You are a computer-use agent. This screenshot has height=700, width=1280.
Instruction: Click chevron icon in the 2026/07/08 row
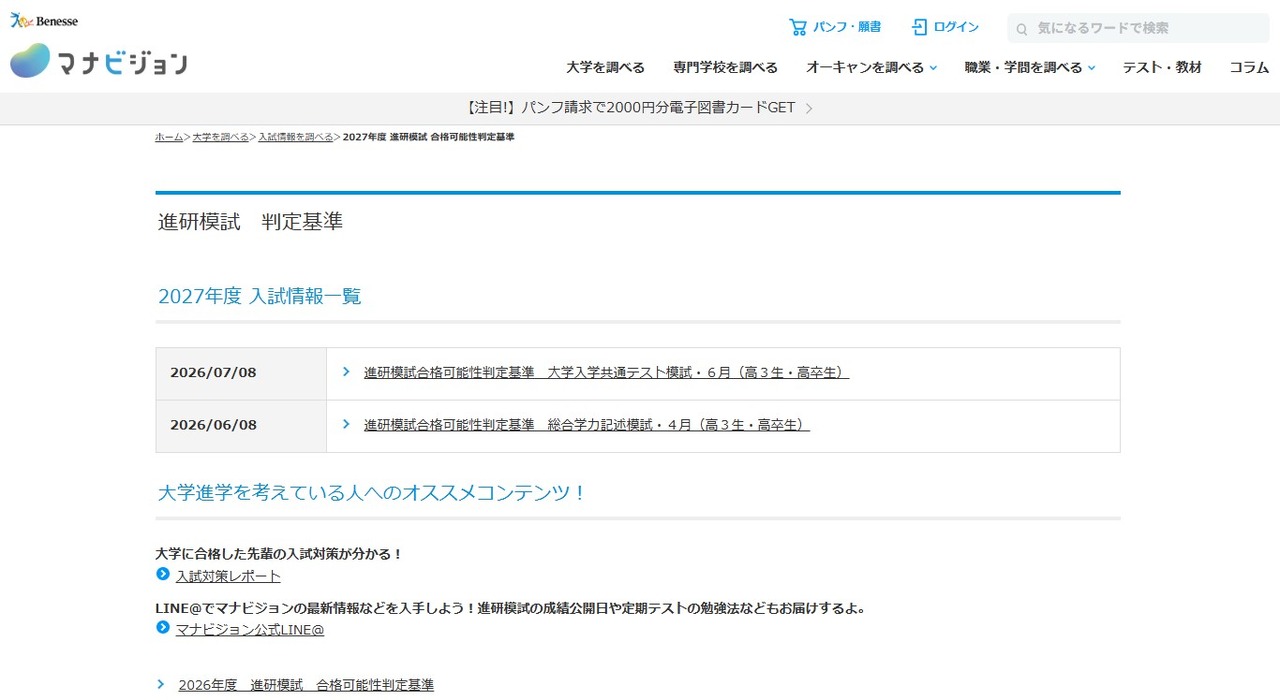click(x=346, y=371)
